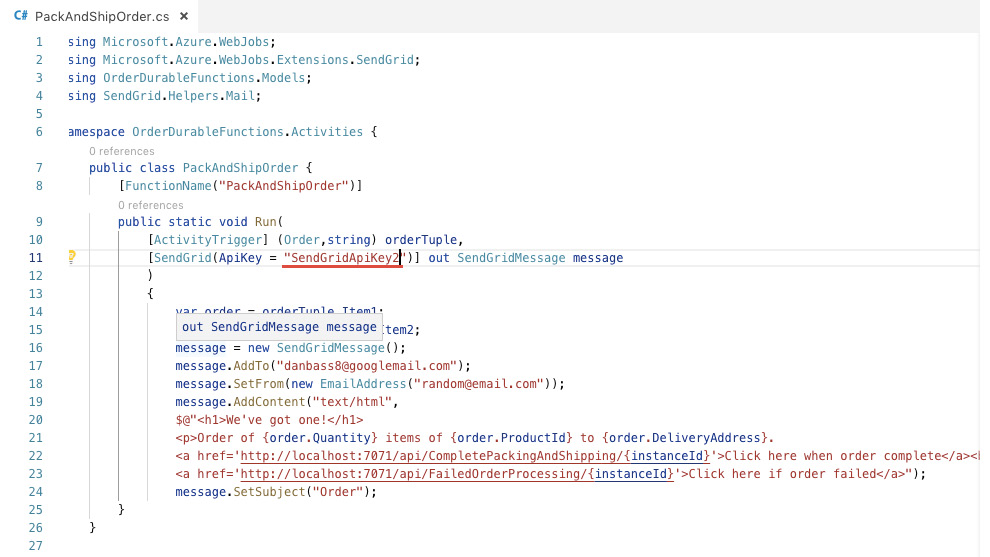990x557 pixels.
Task: Open the FailedOrderProcessing localhost link
Action: click(457, 474)
